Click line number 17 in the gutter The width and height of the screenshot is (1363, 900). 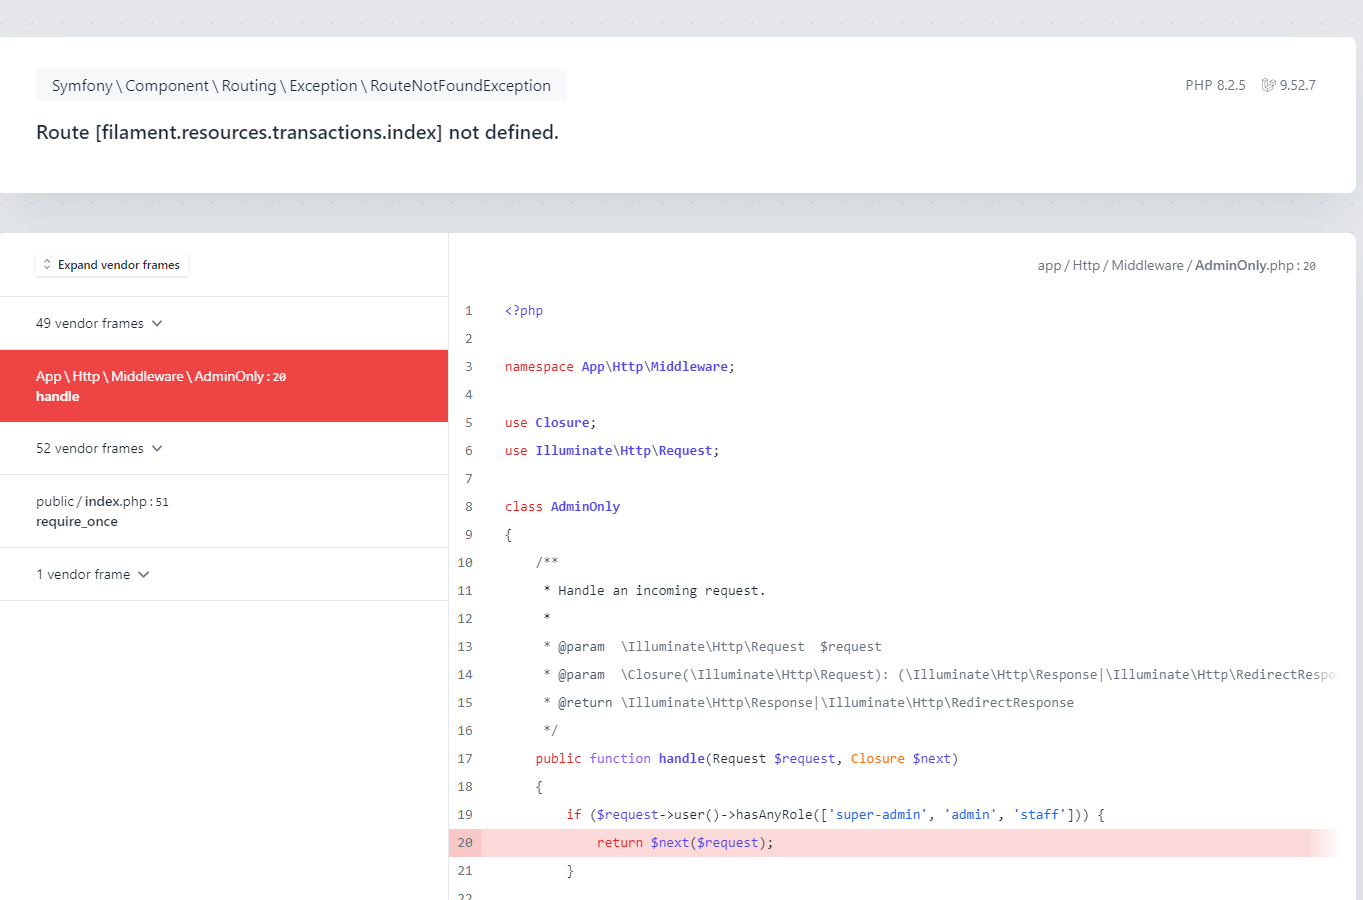[x=465, y=759]
